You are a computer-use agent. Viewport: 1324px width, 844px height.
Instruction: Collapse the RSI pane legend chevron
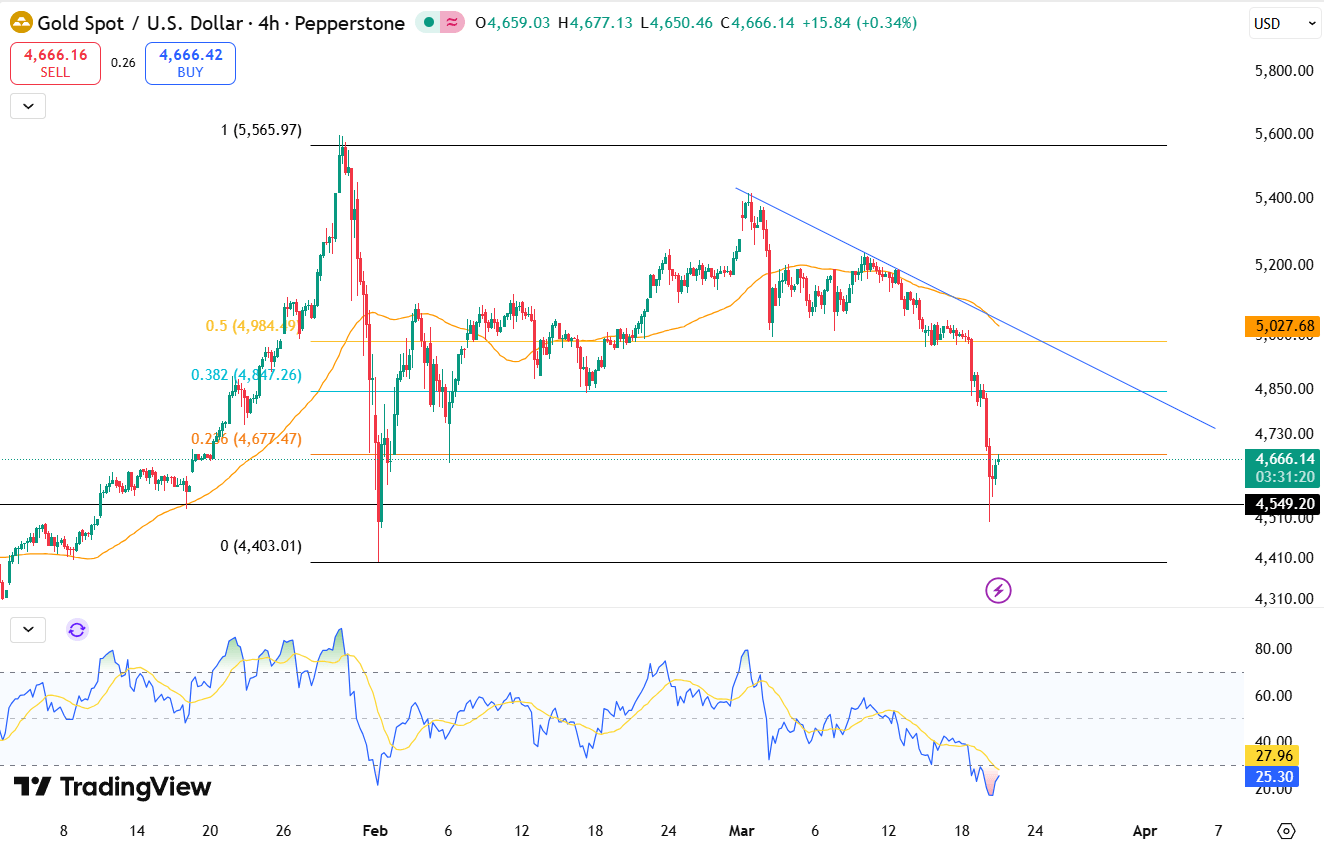(28, 629)
